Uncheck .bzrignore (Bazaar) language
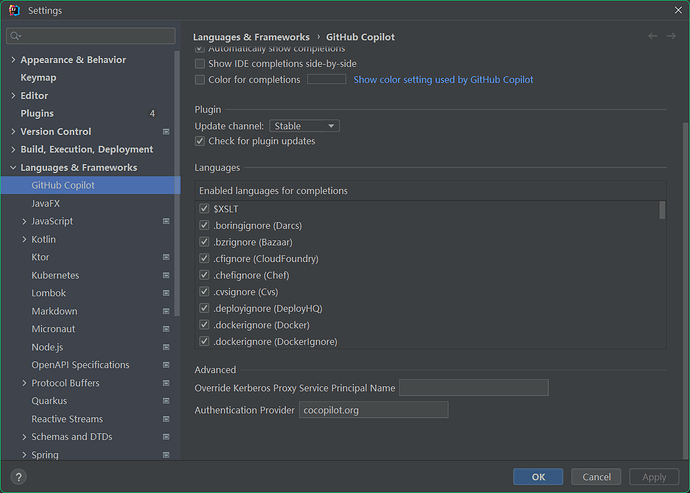This screenshot has height=493, width=690. coord(204,242)
